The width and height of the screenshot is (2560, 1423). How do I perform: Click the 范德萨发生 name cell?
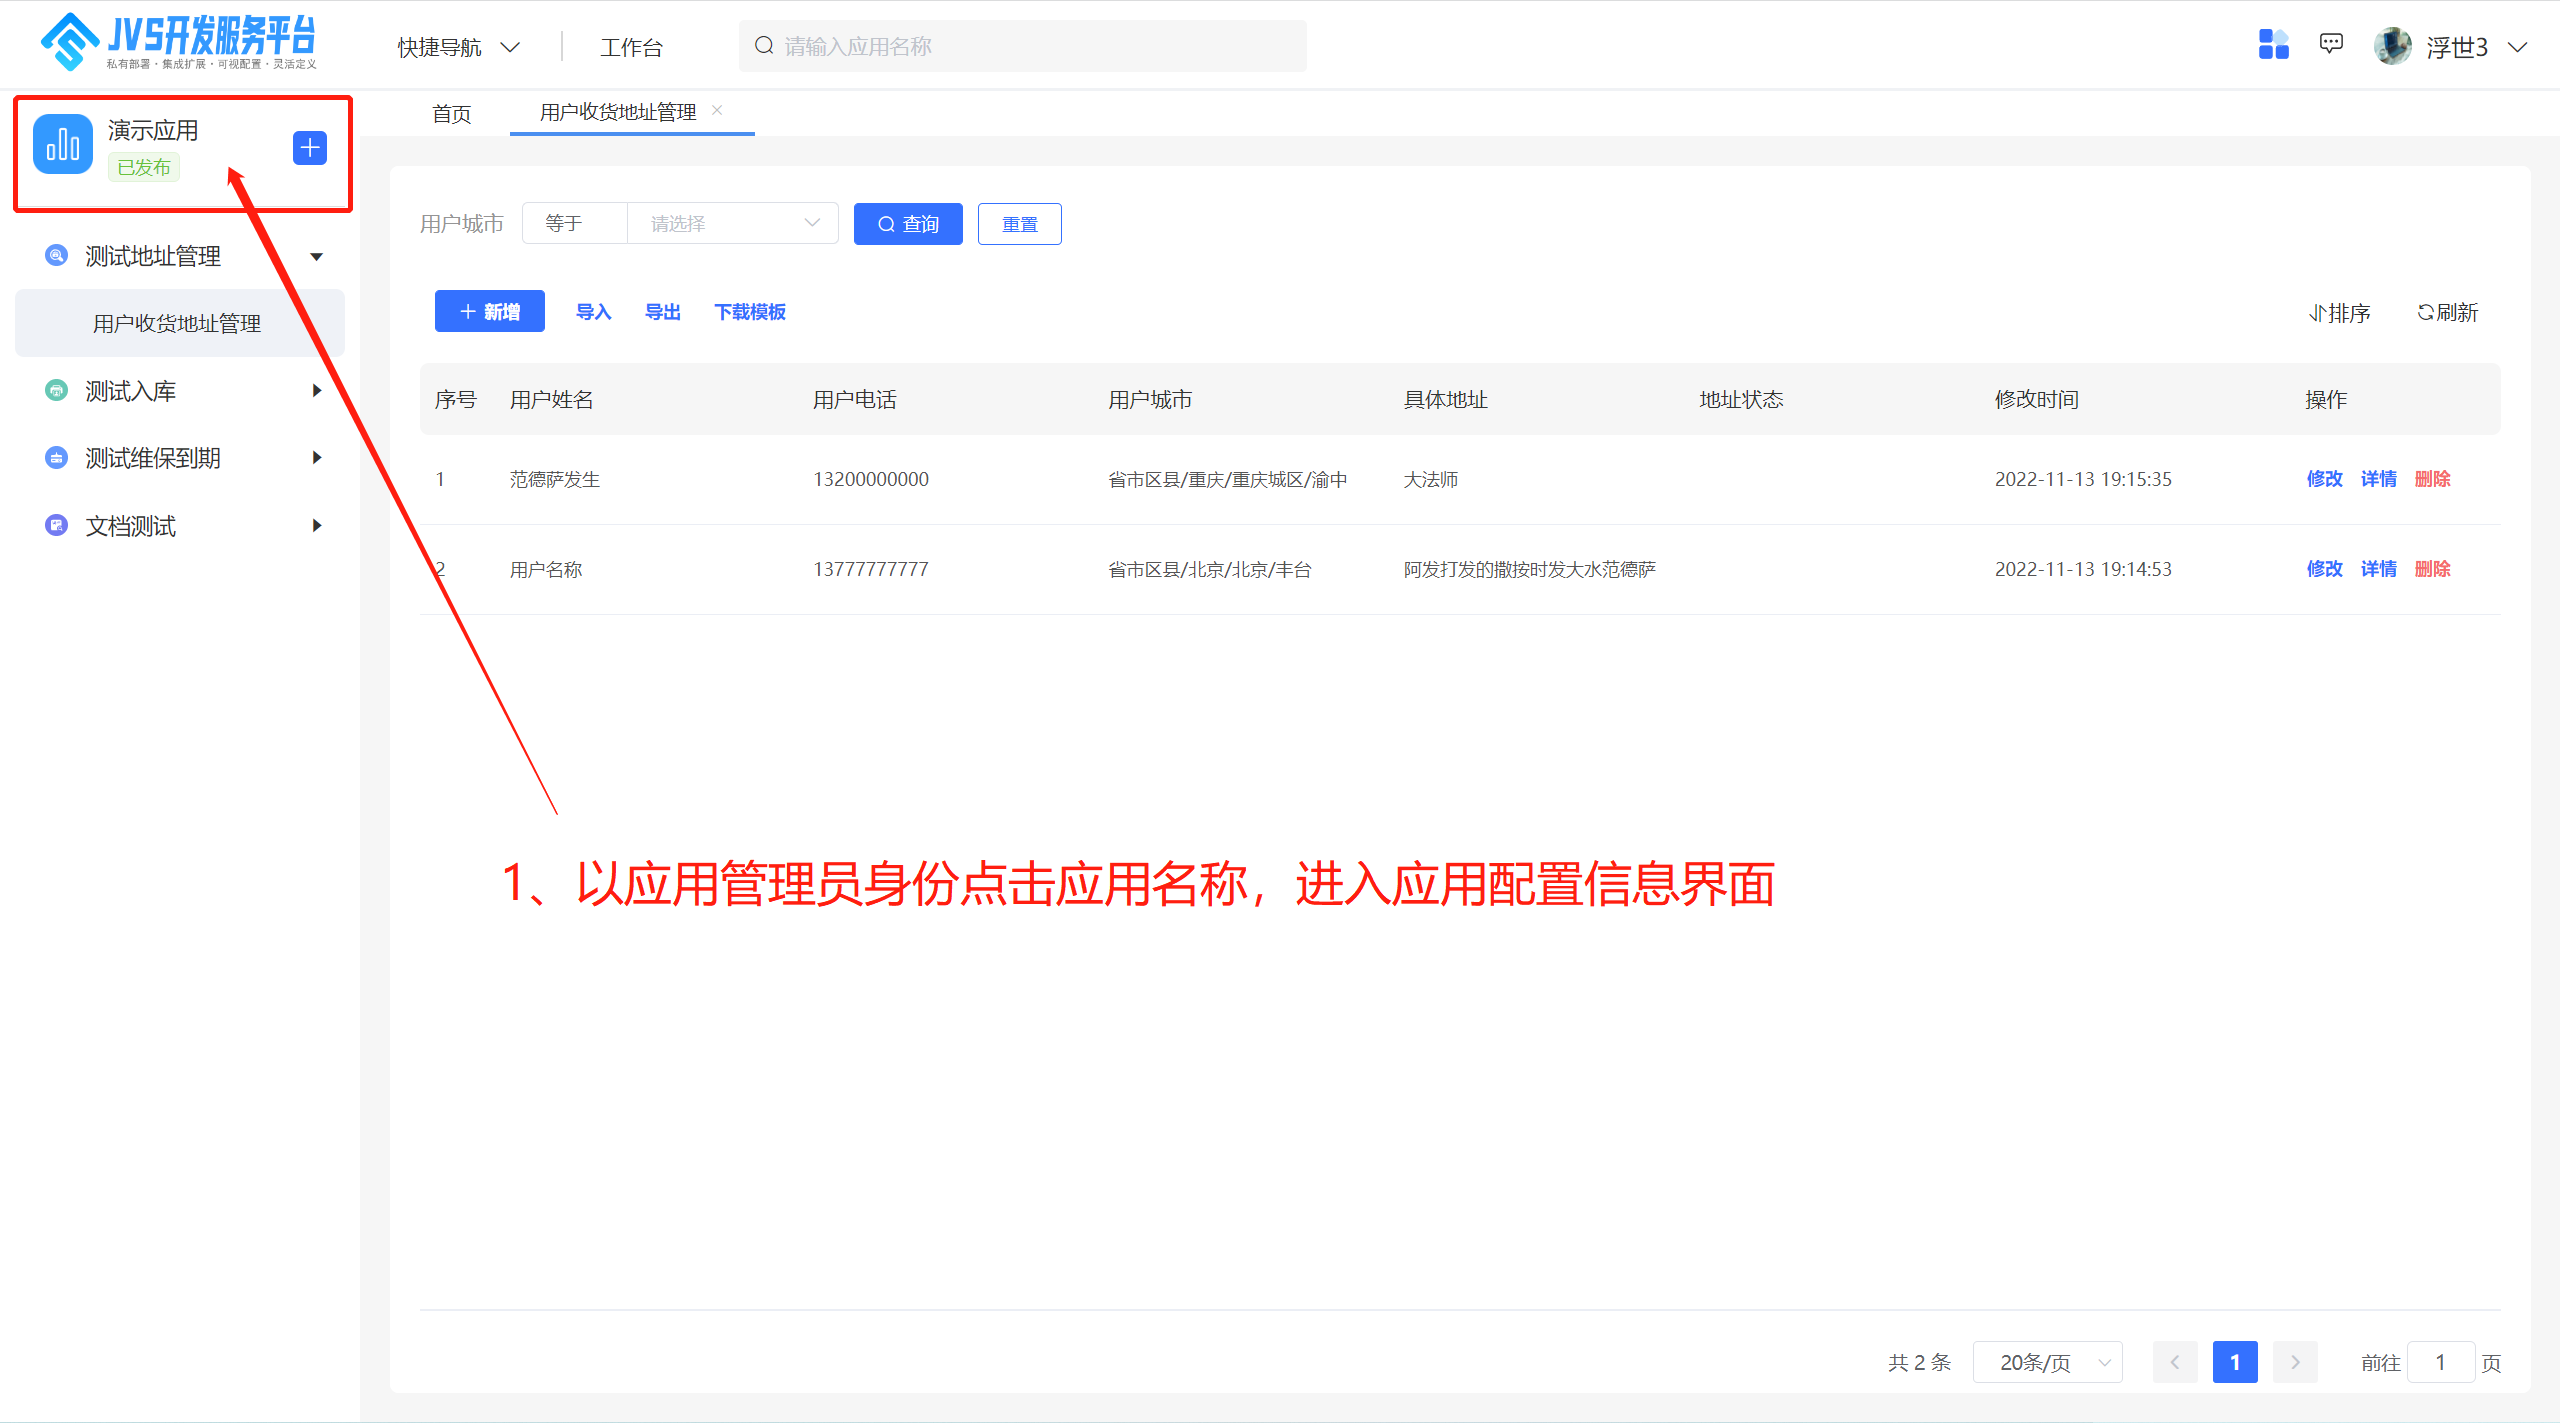tap(555, 479)
